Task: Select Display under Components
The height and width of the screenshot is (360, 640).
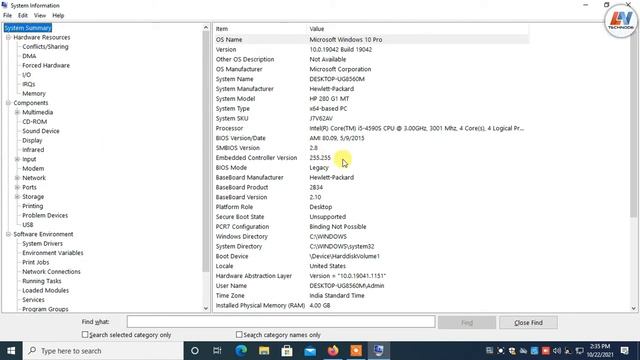Action: point(32,140)
